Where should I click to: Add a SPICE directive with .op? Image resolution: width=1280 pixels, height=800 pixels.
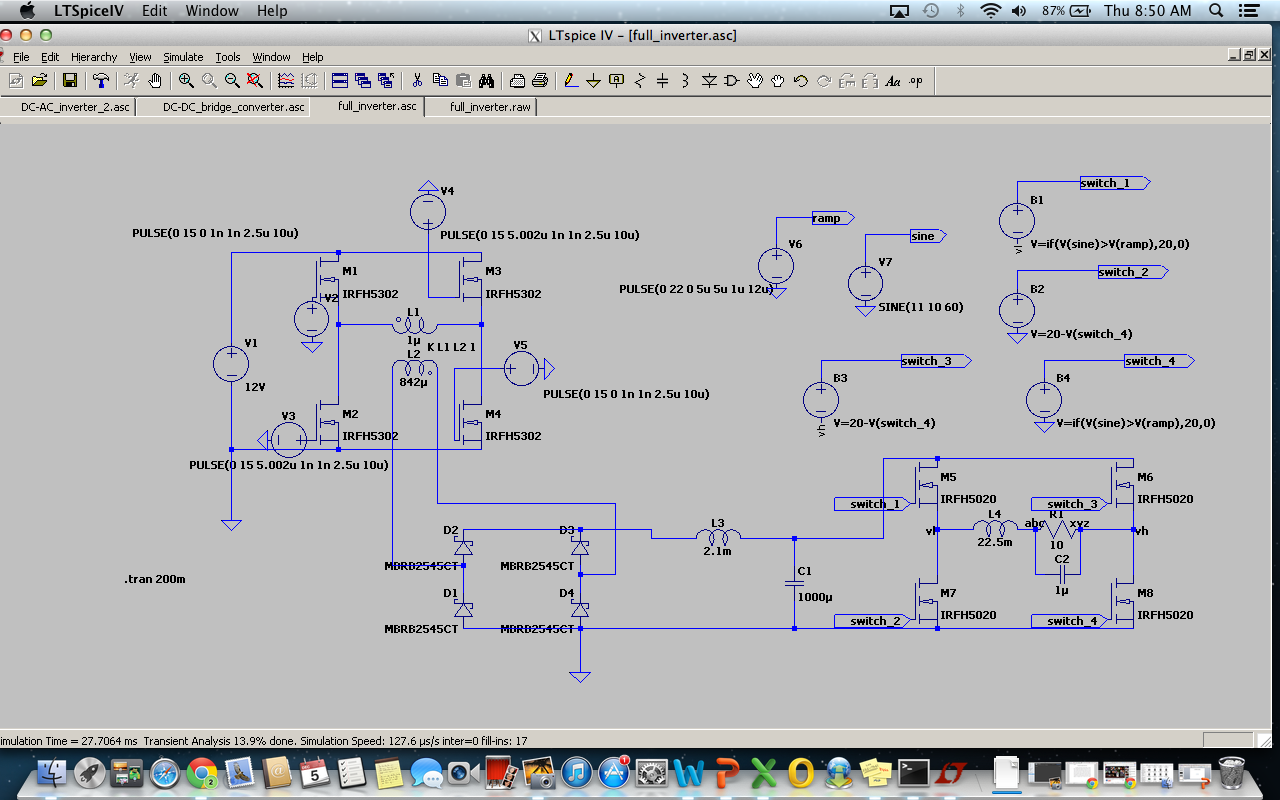click(915, 81)
